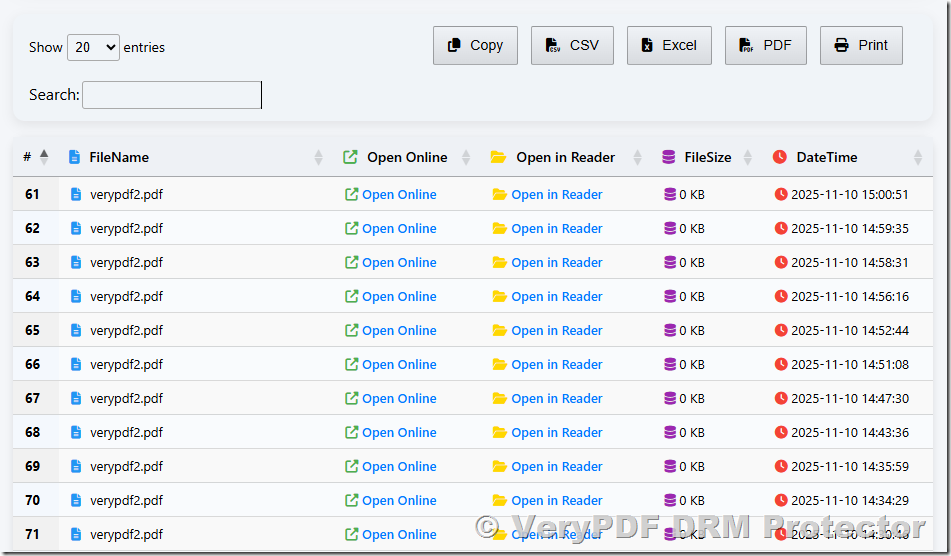Click file icon in row 68

click(x=76, y=432)
